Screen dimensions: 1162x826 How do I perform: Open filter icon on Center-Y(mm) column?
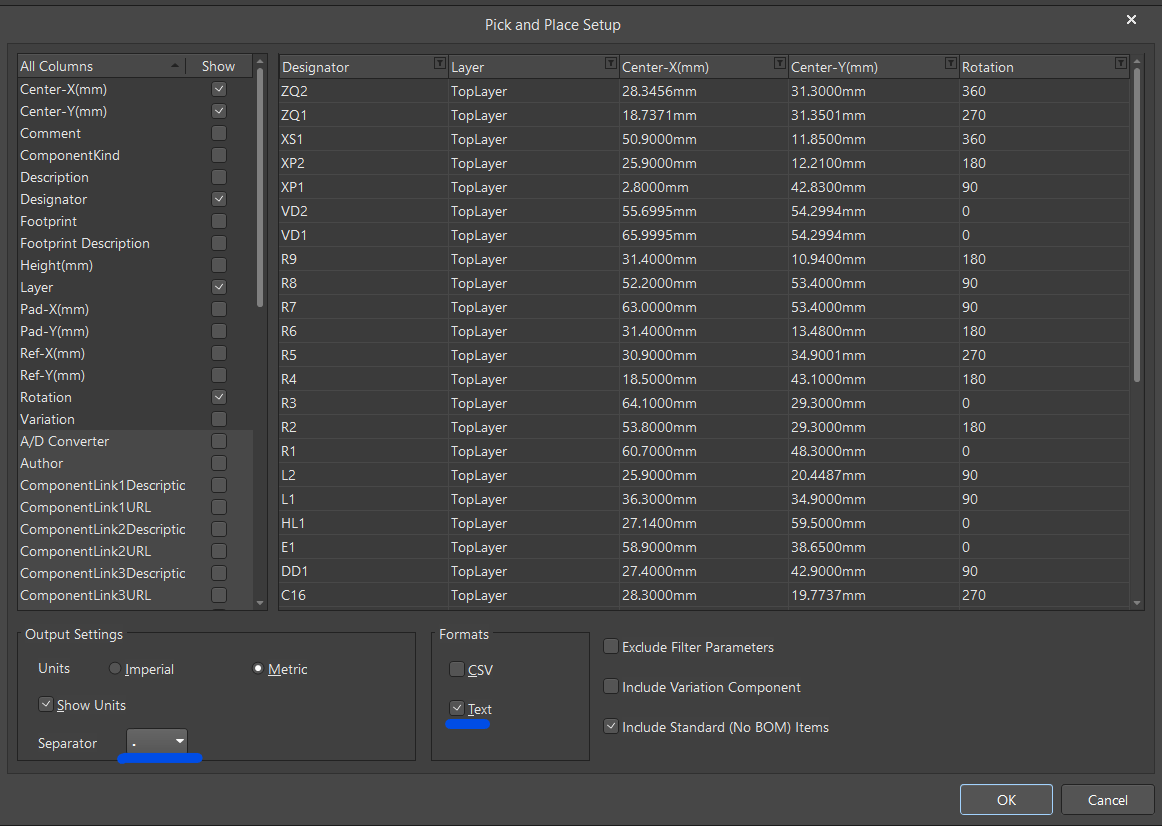pyautogui.click(x=950, y=64)
